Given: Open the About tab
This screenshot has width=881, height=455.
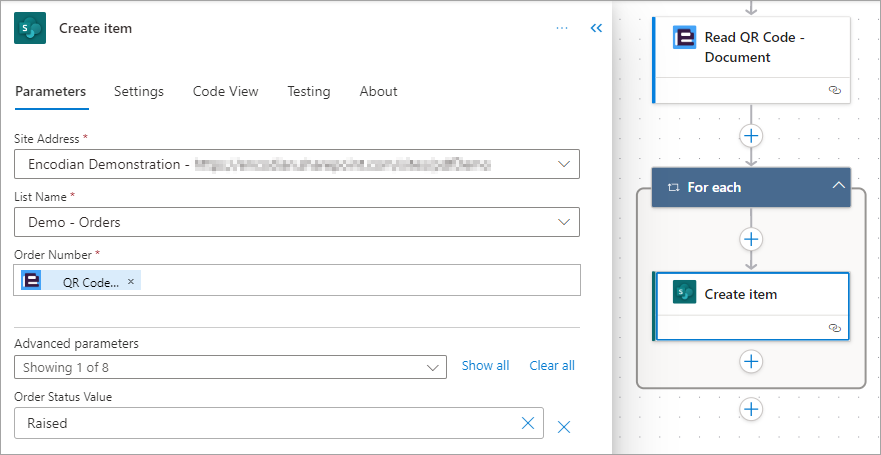Looking at the screenshot, I should pos(378,91).
